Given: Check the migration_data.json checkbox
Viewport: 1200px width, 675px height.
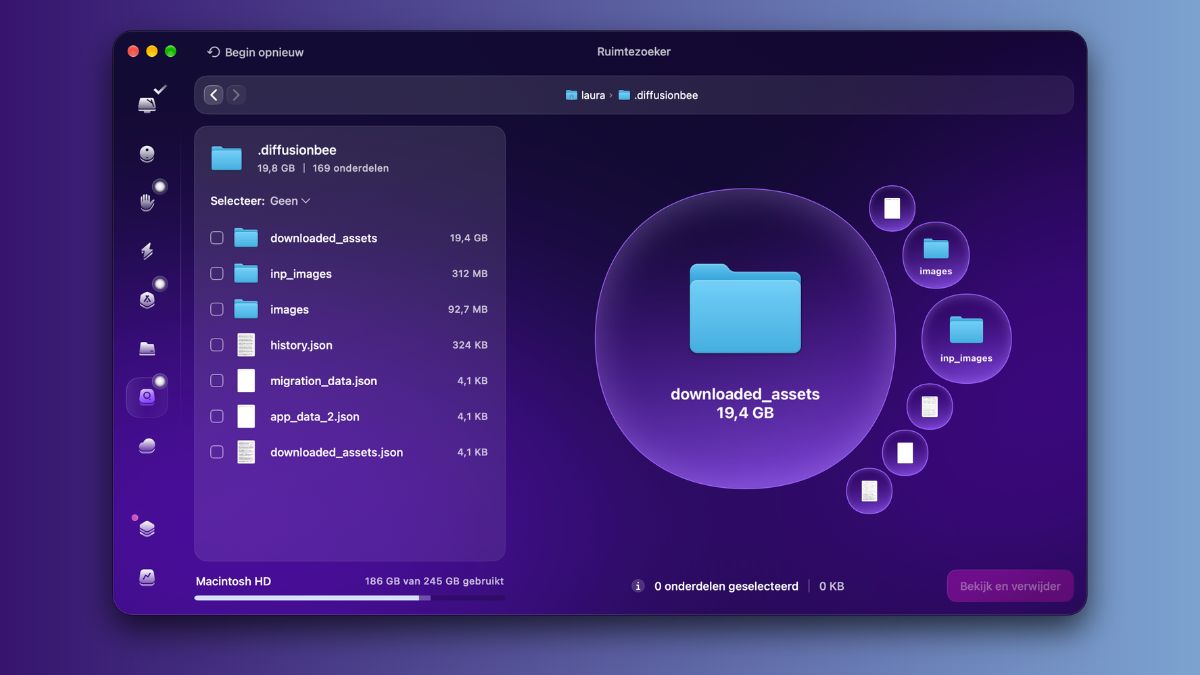Looking at the screenshot, I should point(217,381).
